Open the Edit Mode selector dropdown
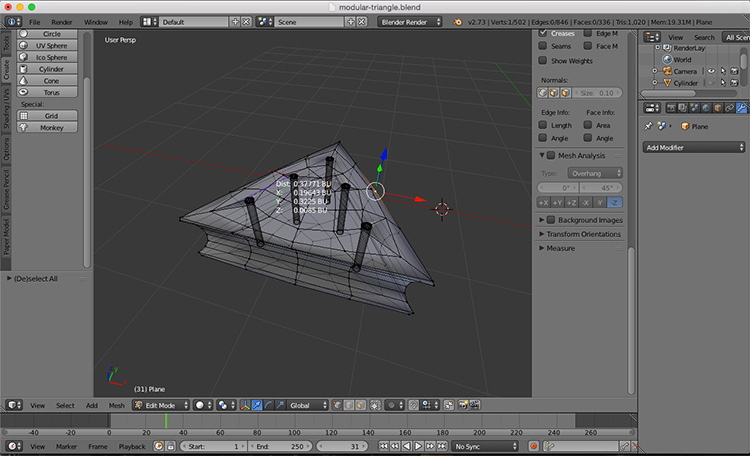 160,405
